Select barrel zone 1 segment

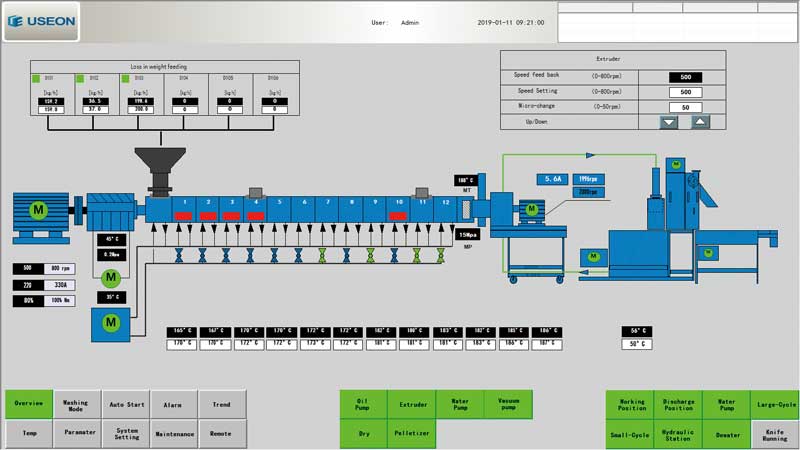coord(184,209)
